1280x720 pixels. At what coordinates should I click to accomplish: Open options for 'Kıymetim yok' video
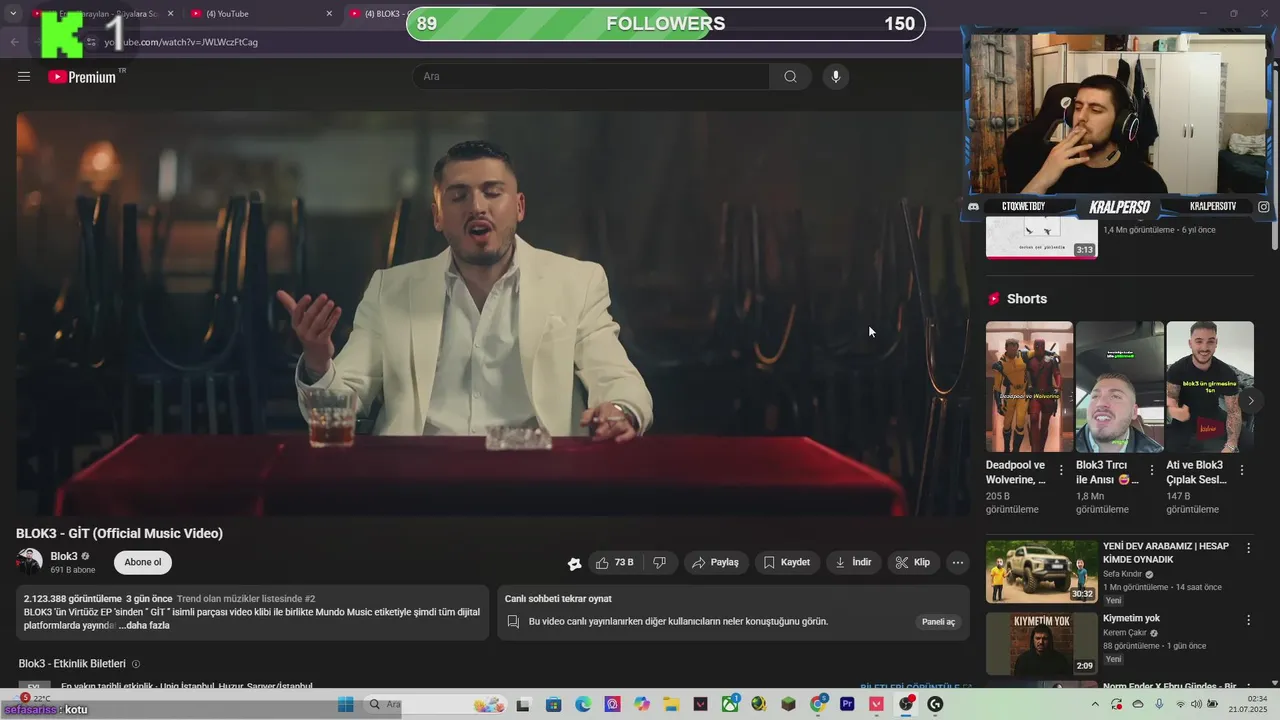[1248, 620]
